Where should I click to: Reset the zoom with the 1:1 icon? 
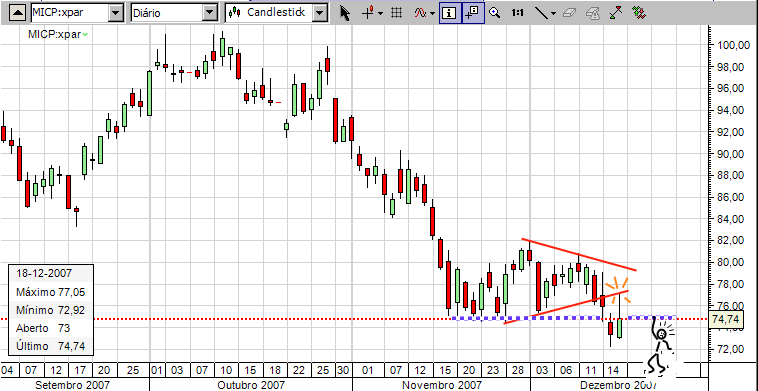[x=518, y=13]
